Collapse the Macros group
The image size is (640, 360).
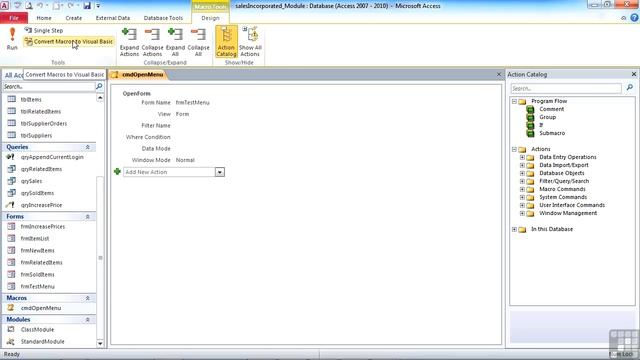pyautogui.click(x=87, y=298)
